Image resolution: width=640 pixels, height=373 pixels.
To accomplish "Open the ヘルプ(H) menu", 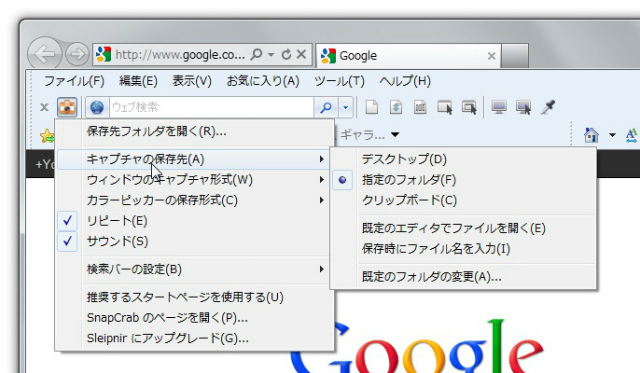I will click(x=405, y=81).
